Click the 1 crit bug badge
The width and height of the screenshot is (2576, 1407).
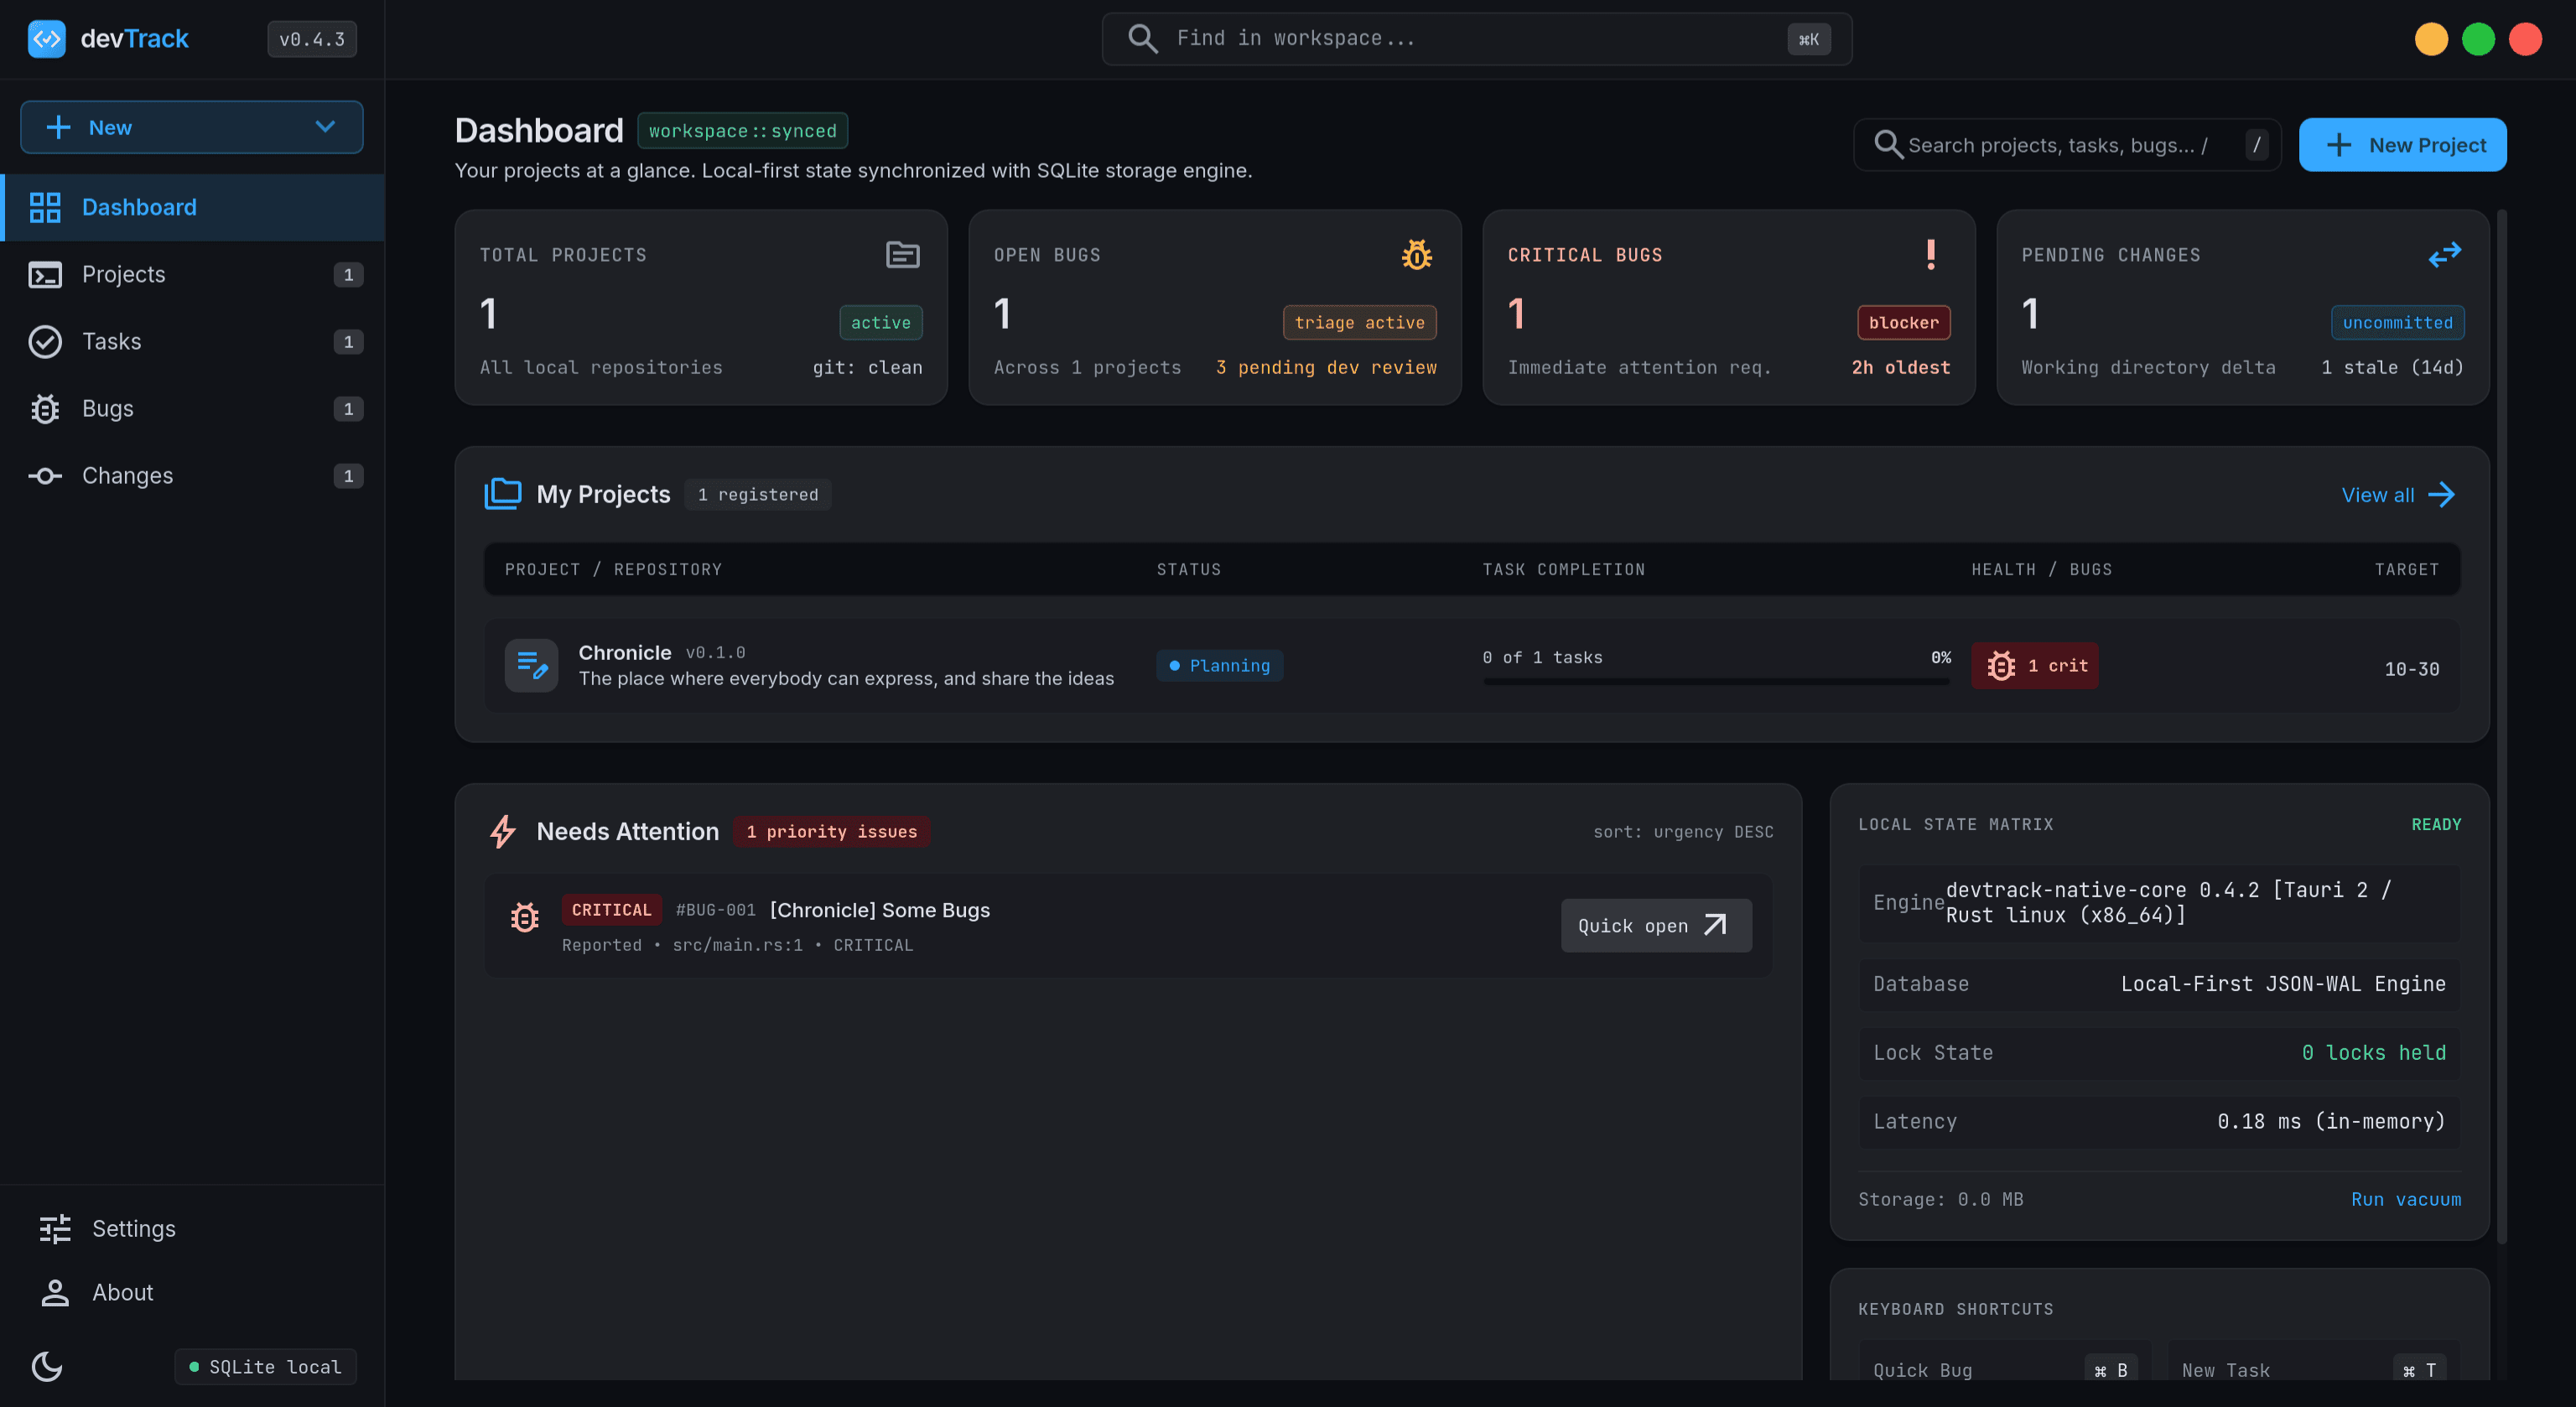2035,665
